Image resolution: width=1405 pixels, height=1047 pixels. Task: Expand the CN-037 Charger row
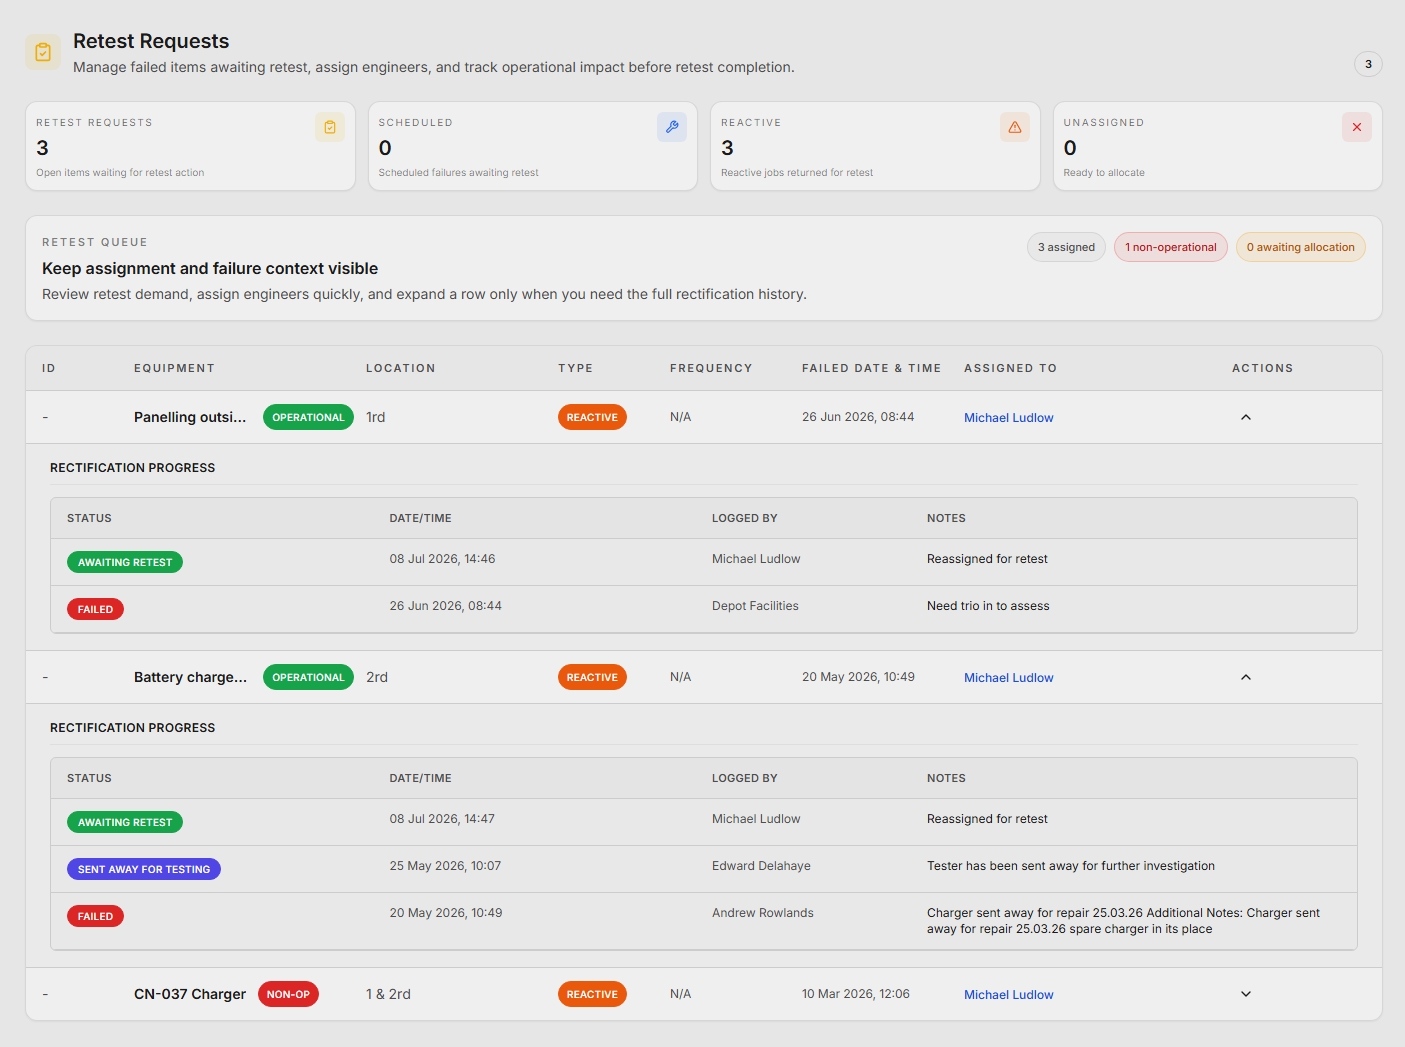click(1246, 994)
